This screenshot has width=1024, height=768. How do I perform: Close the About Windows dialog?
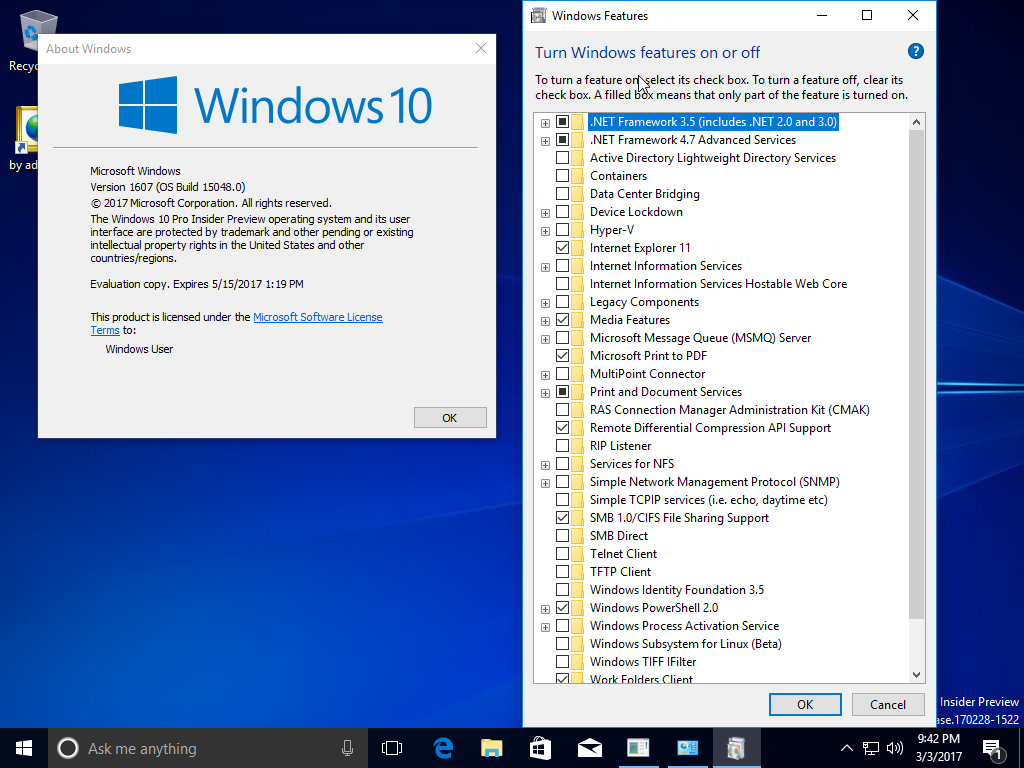click(x=481, y=48)
